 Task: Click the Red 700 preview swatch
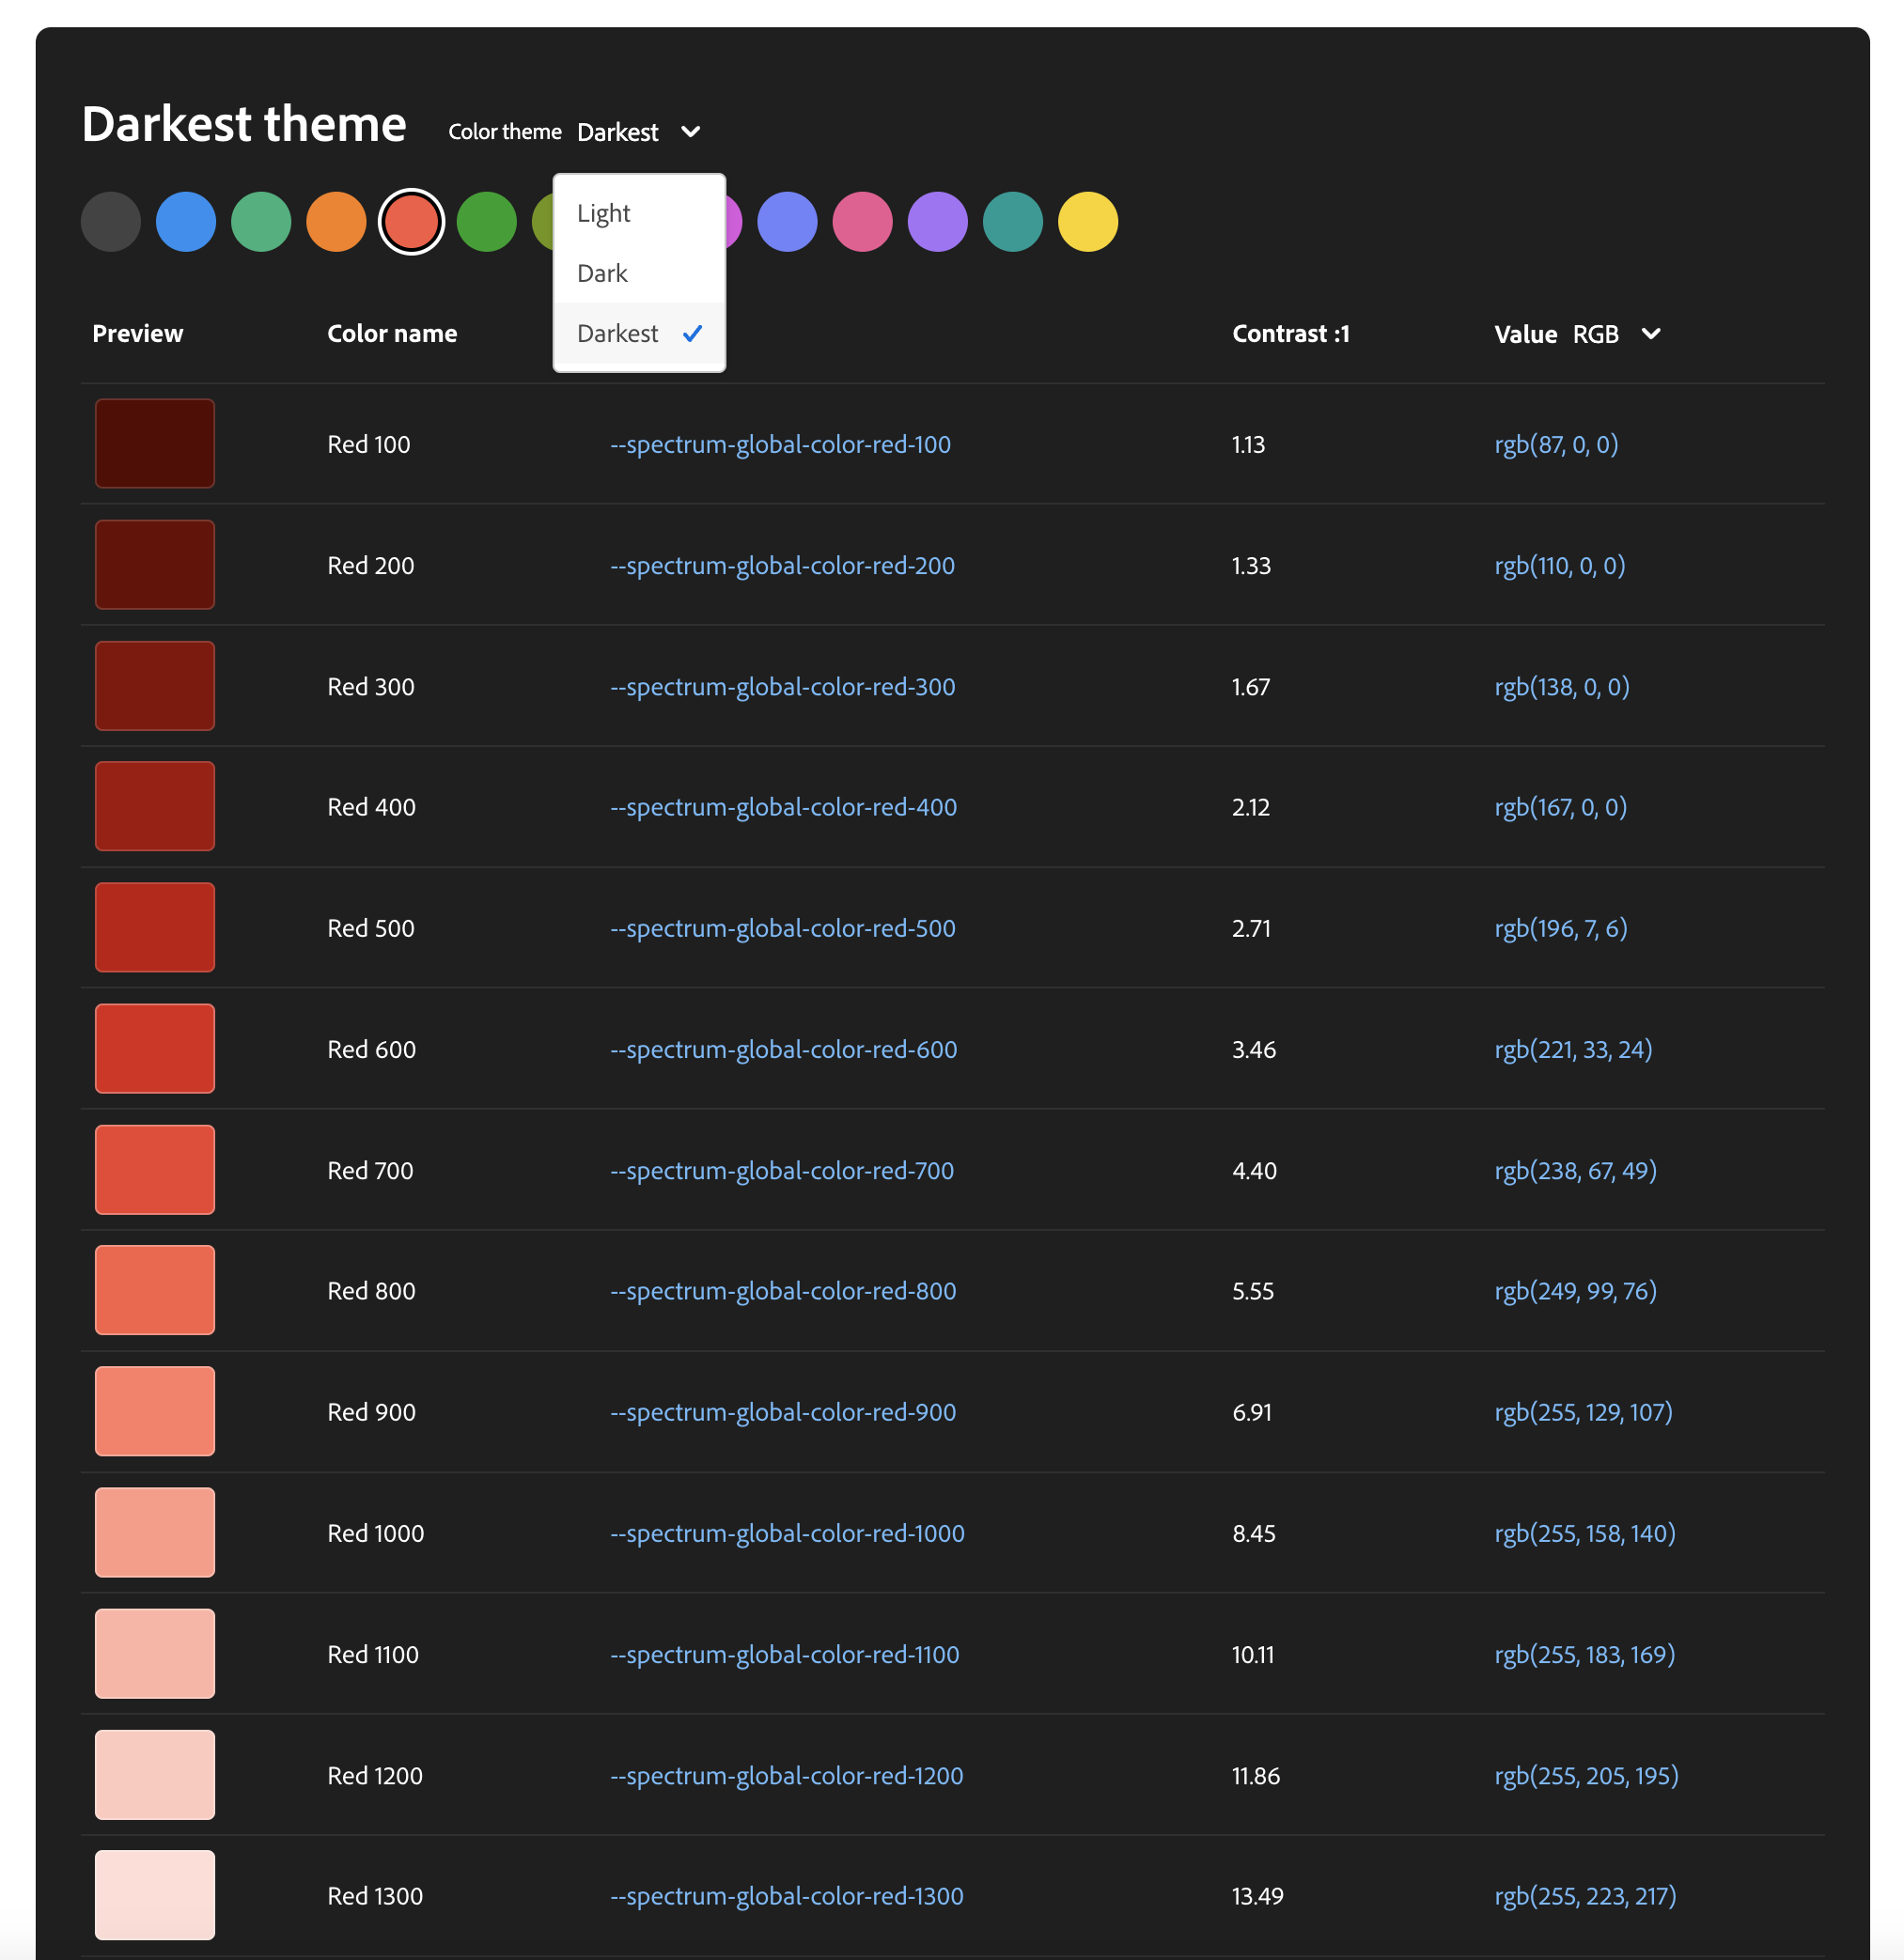(155, 1170)
